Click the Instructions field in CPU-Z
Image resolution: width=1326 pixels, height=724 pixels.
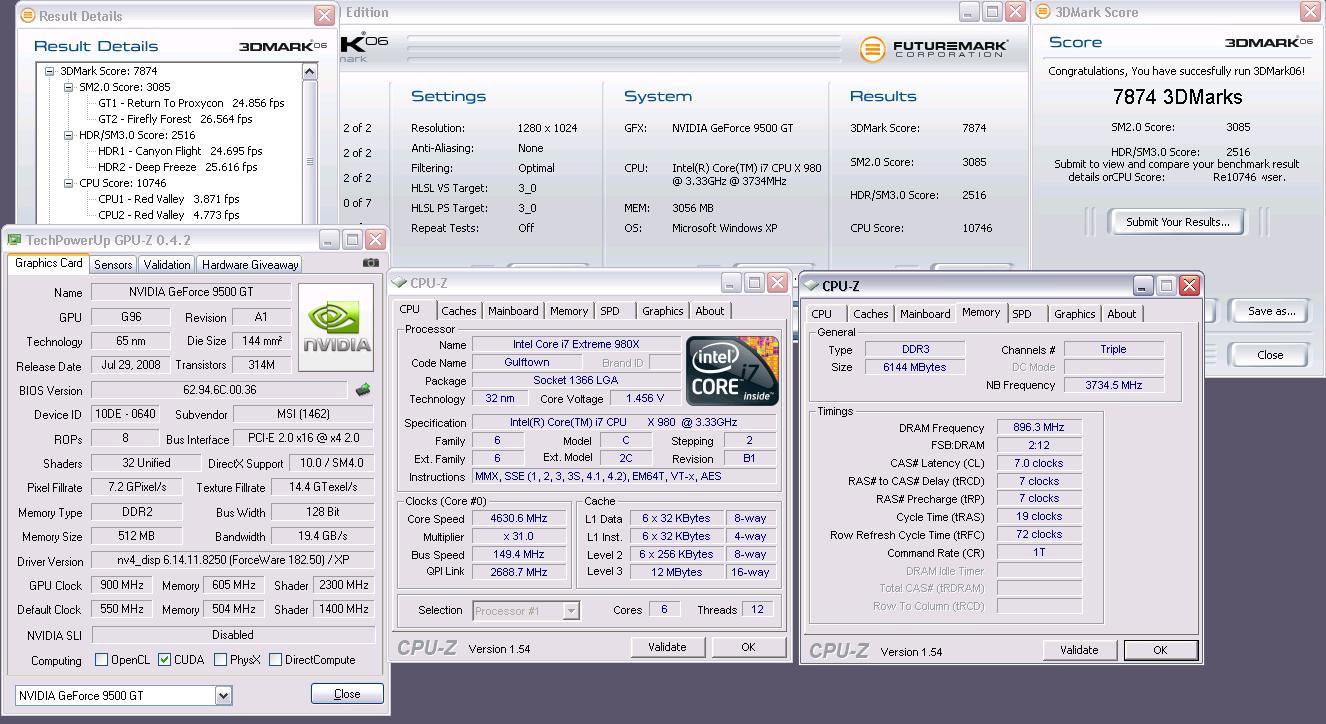point(624,477)
